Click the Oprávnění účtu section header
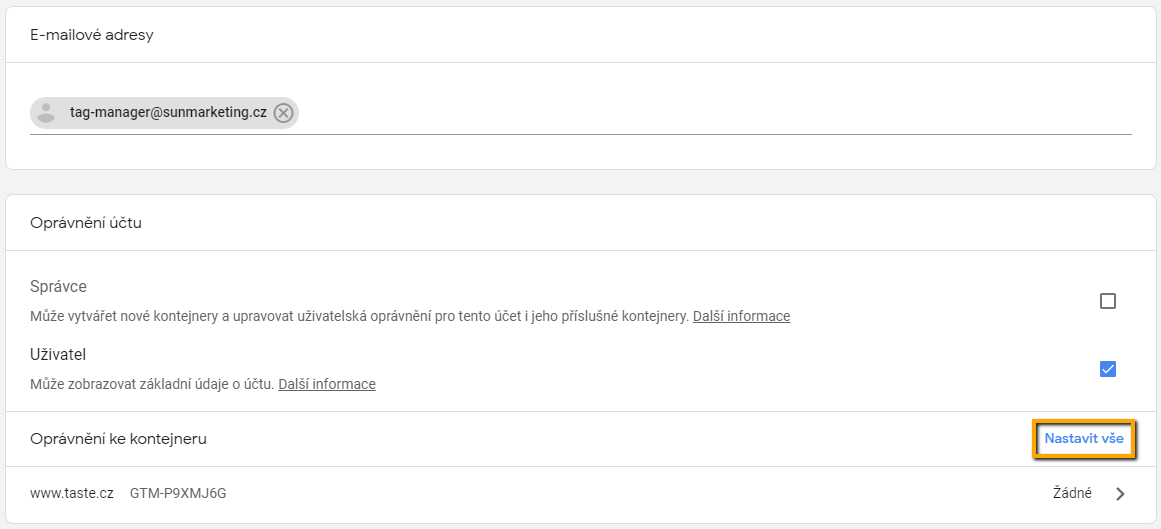This screenshot has height=529, width=1161. [86, 223]
